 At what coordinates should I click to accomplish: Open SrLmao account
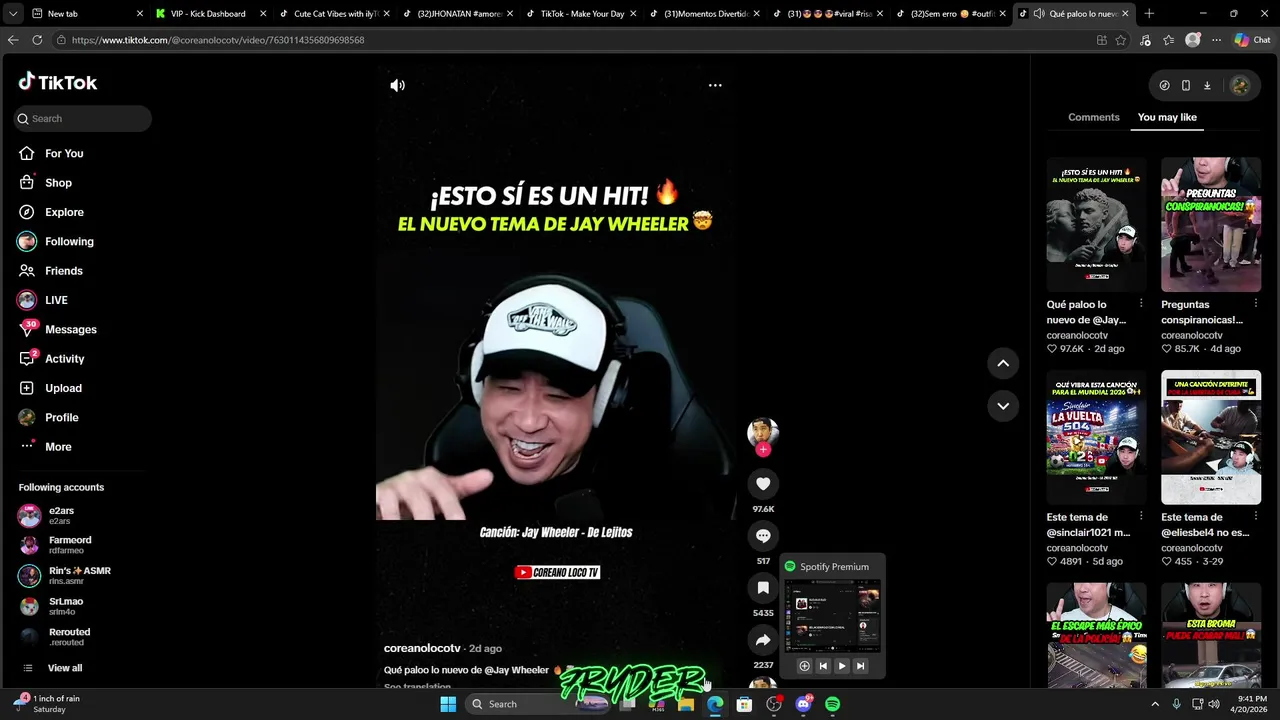click(x=66, y=606)
